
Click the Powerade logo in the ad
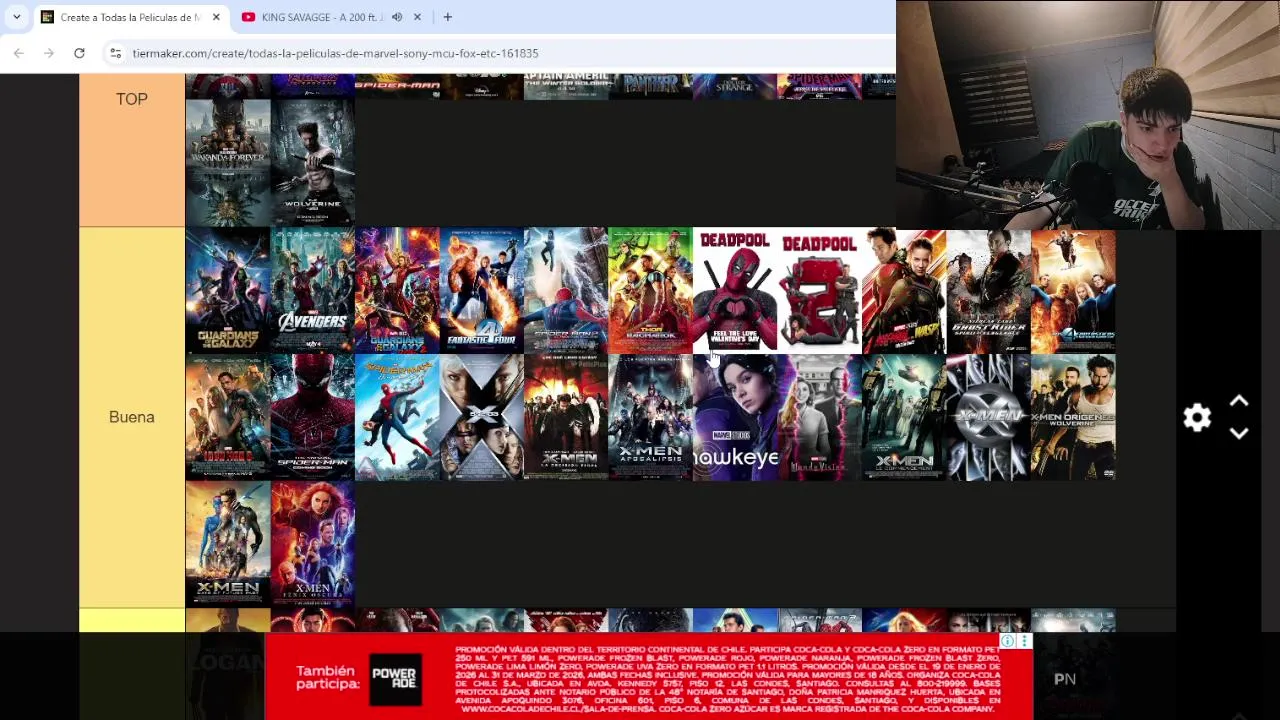[x=394, y=679]
